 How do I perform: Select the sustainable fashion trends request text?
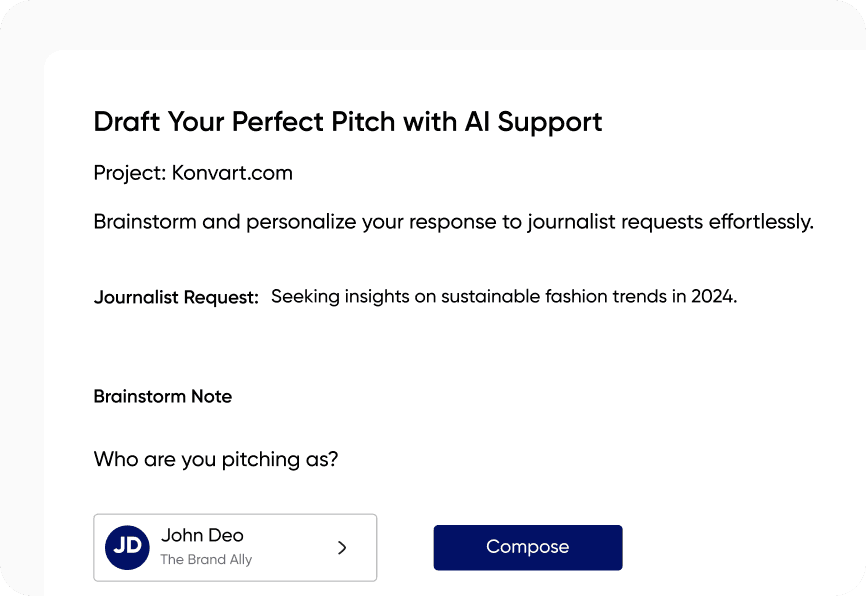coord(503,296)
